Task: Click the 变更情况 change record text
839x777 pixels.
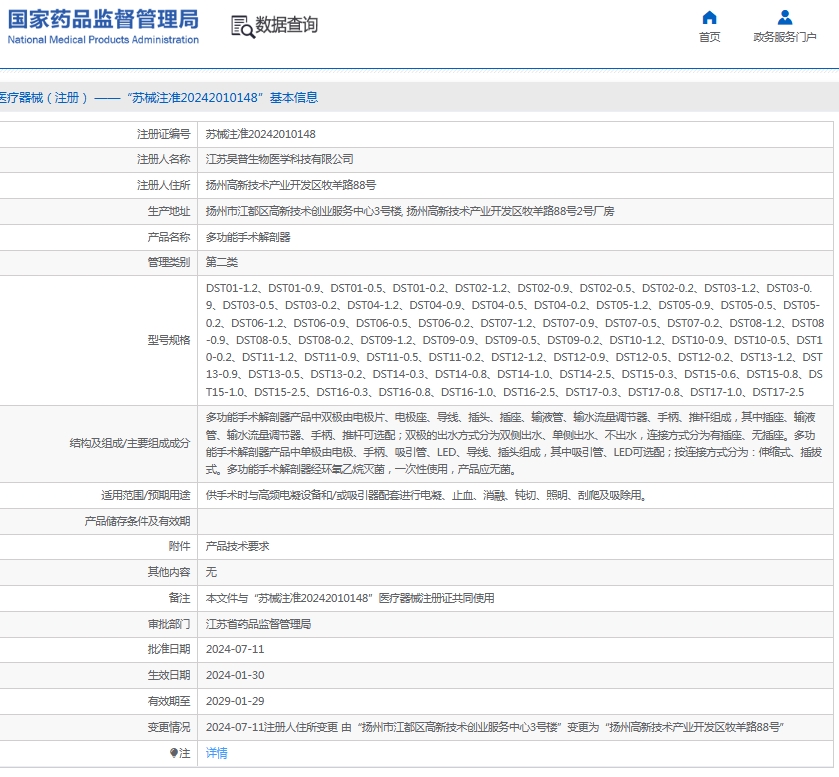Action: pyautogui.click(x=495, y=727)
